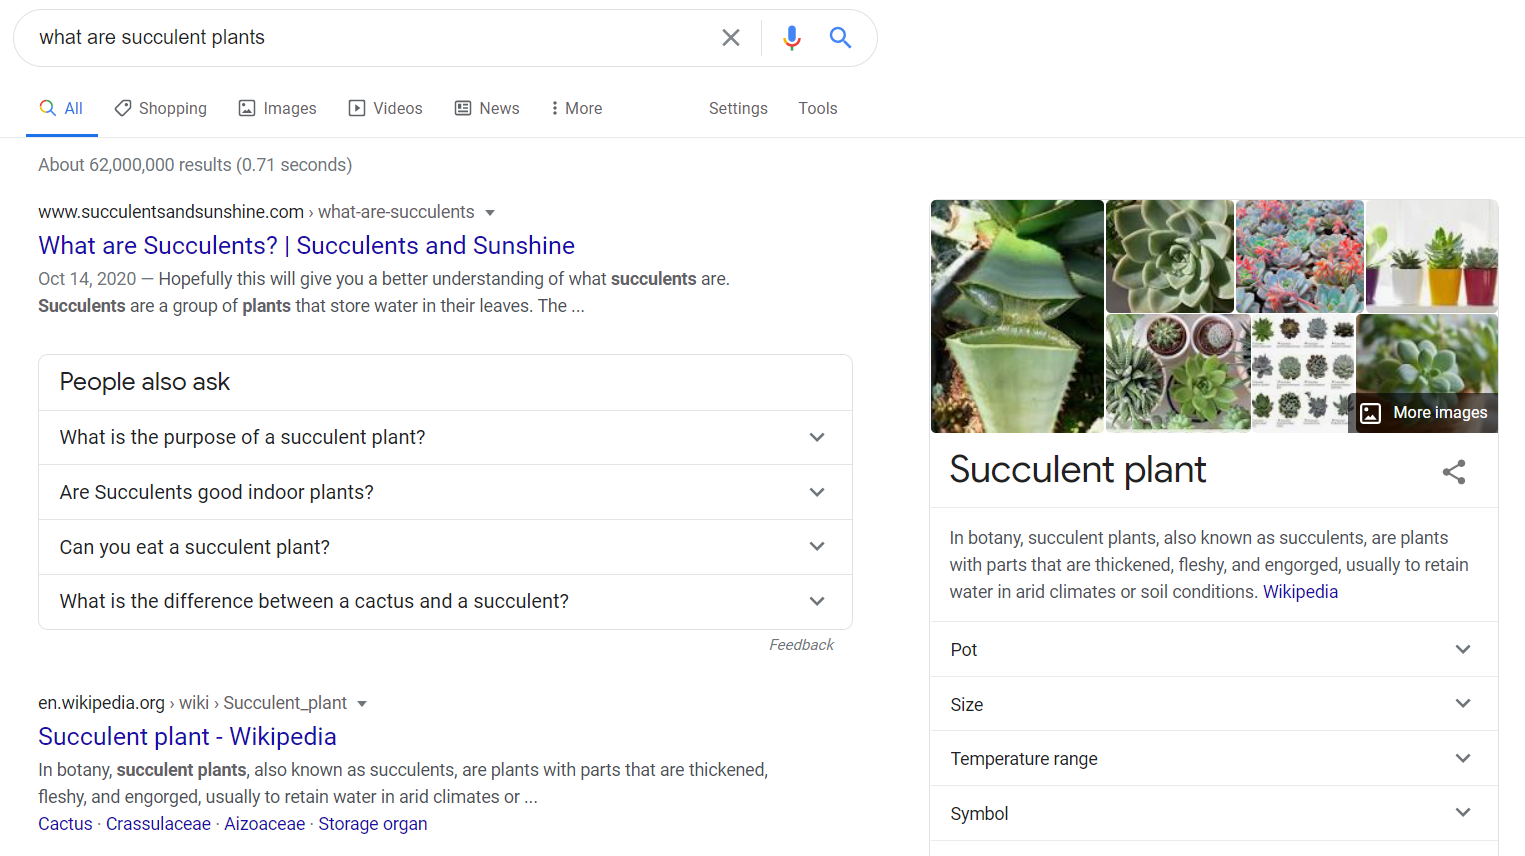
Task: Open the More images overlay button
Action: [1425, 413]
